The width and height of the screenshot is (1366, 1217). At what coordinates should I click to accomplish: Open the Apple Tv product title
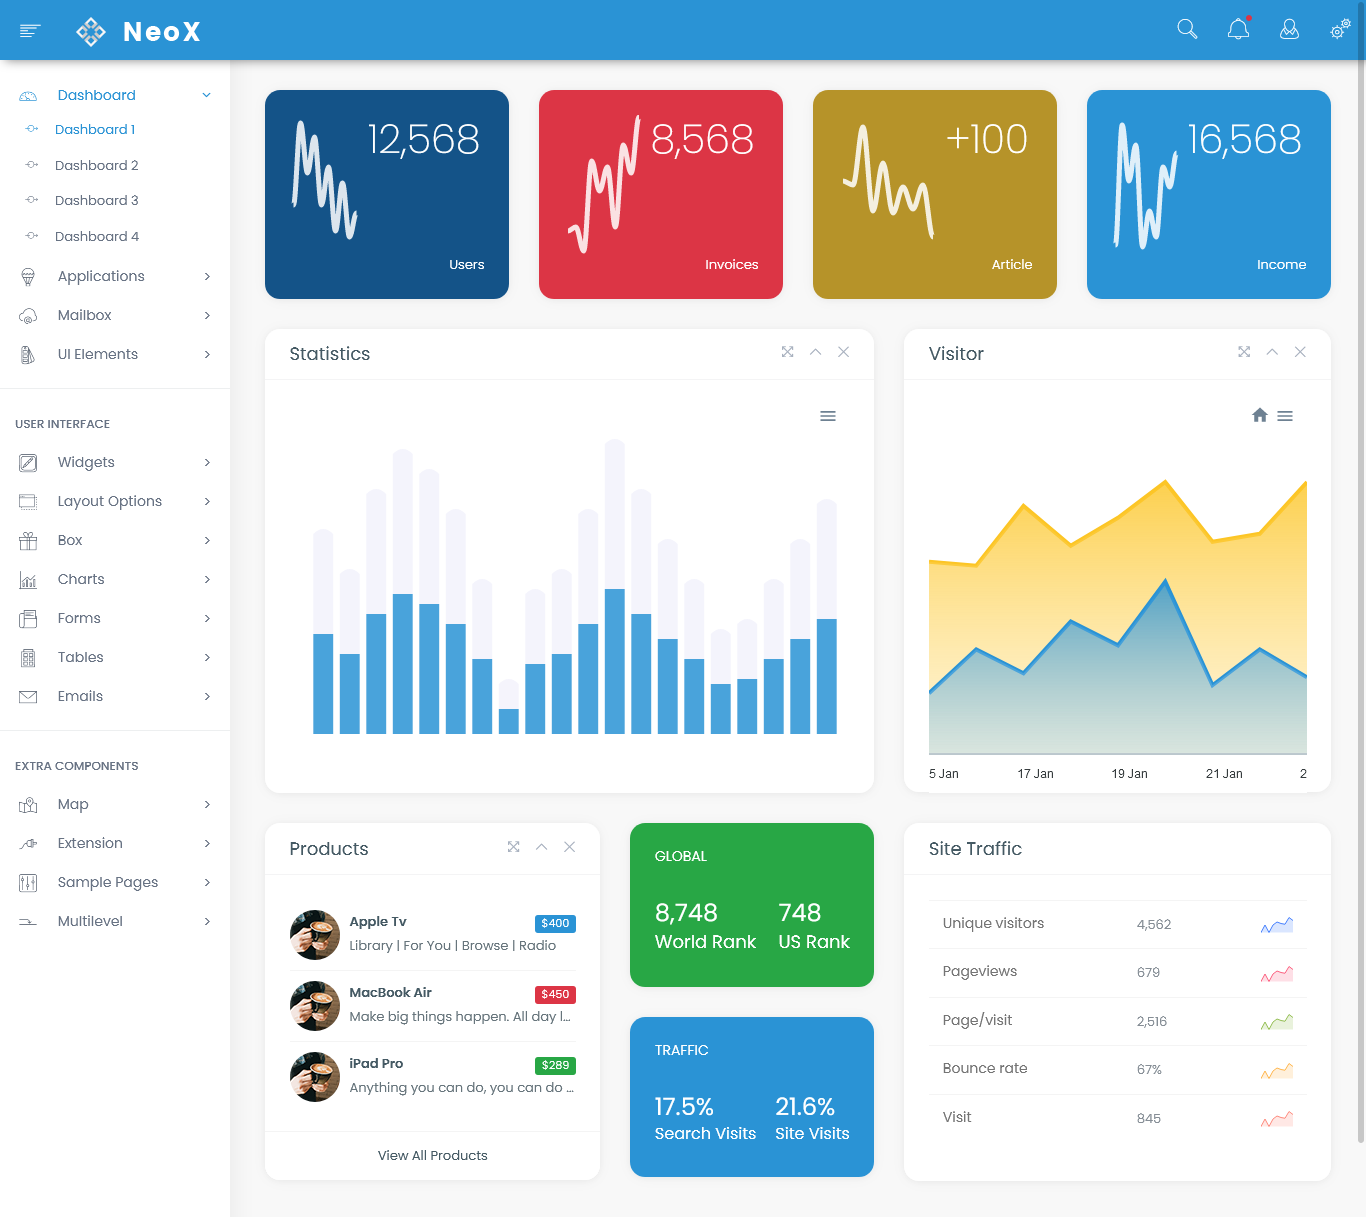click(378, 922)
